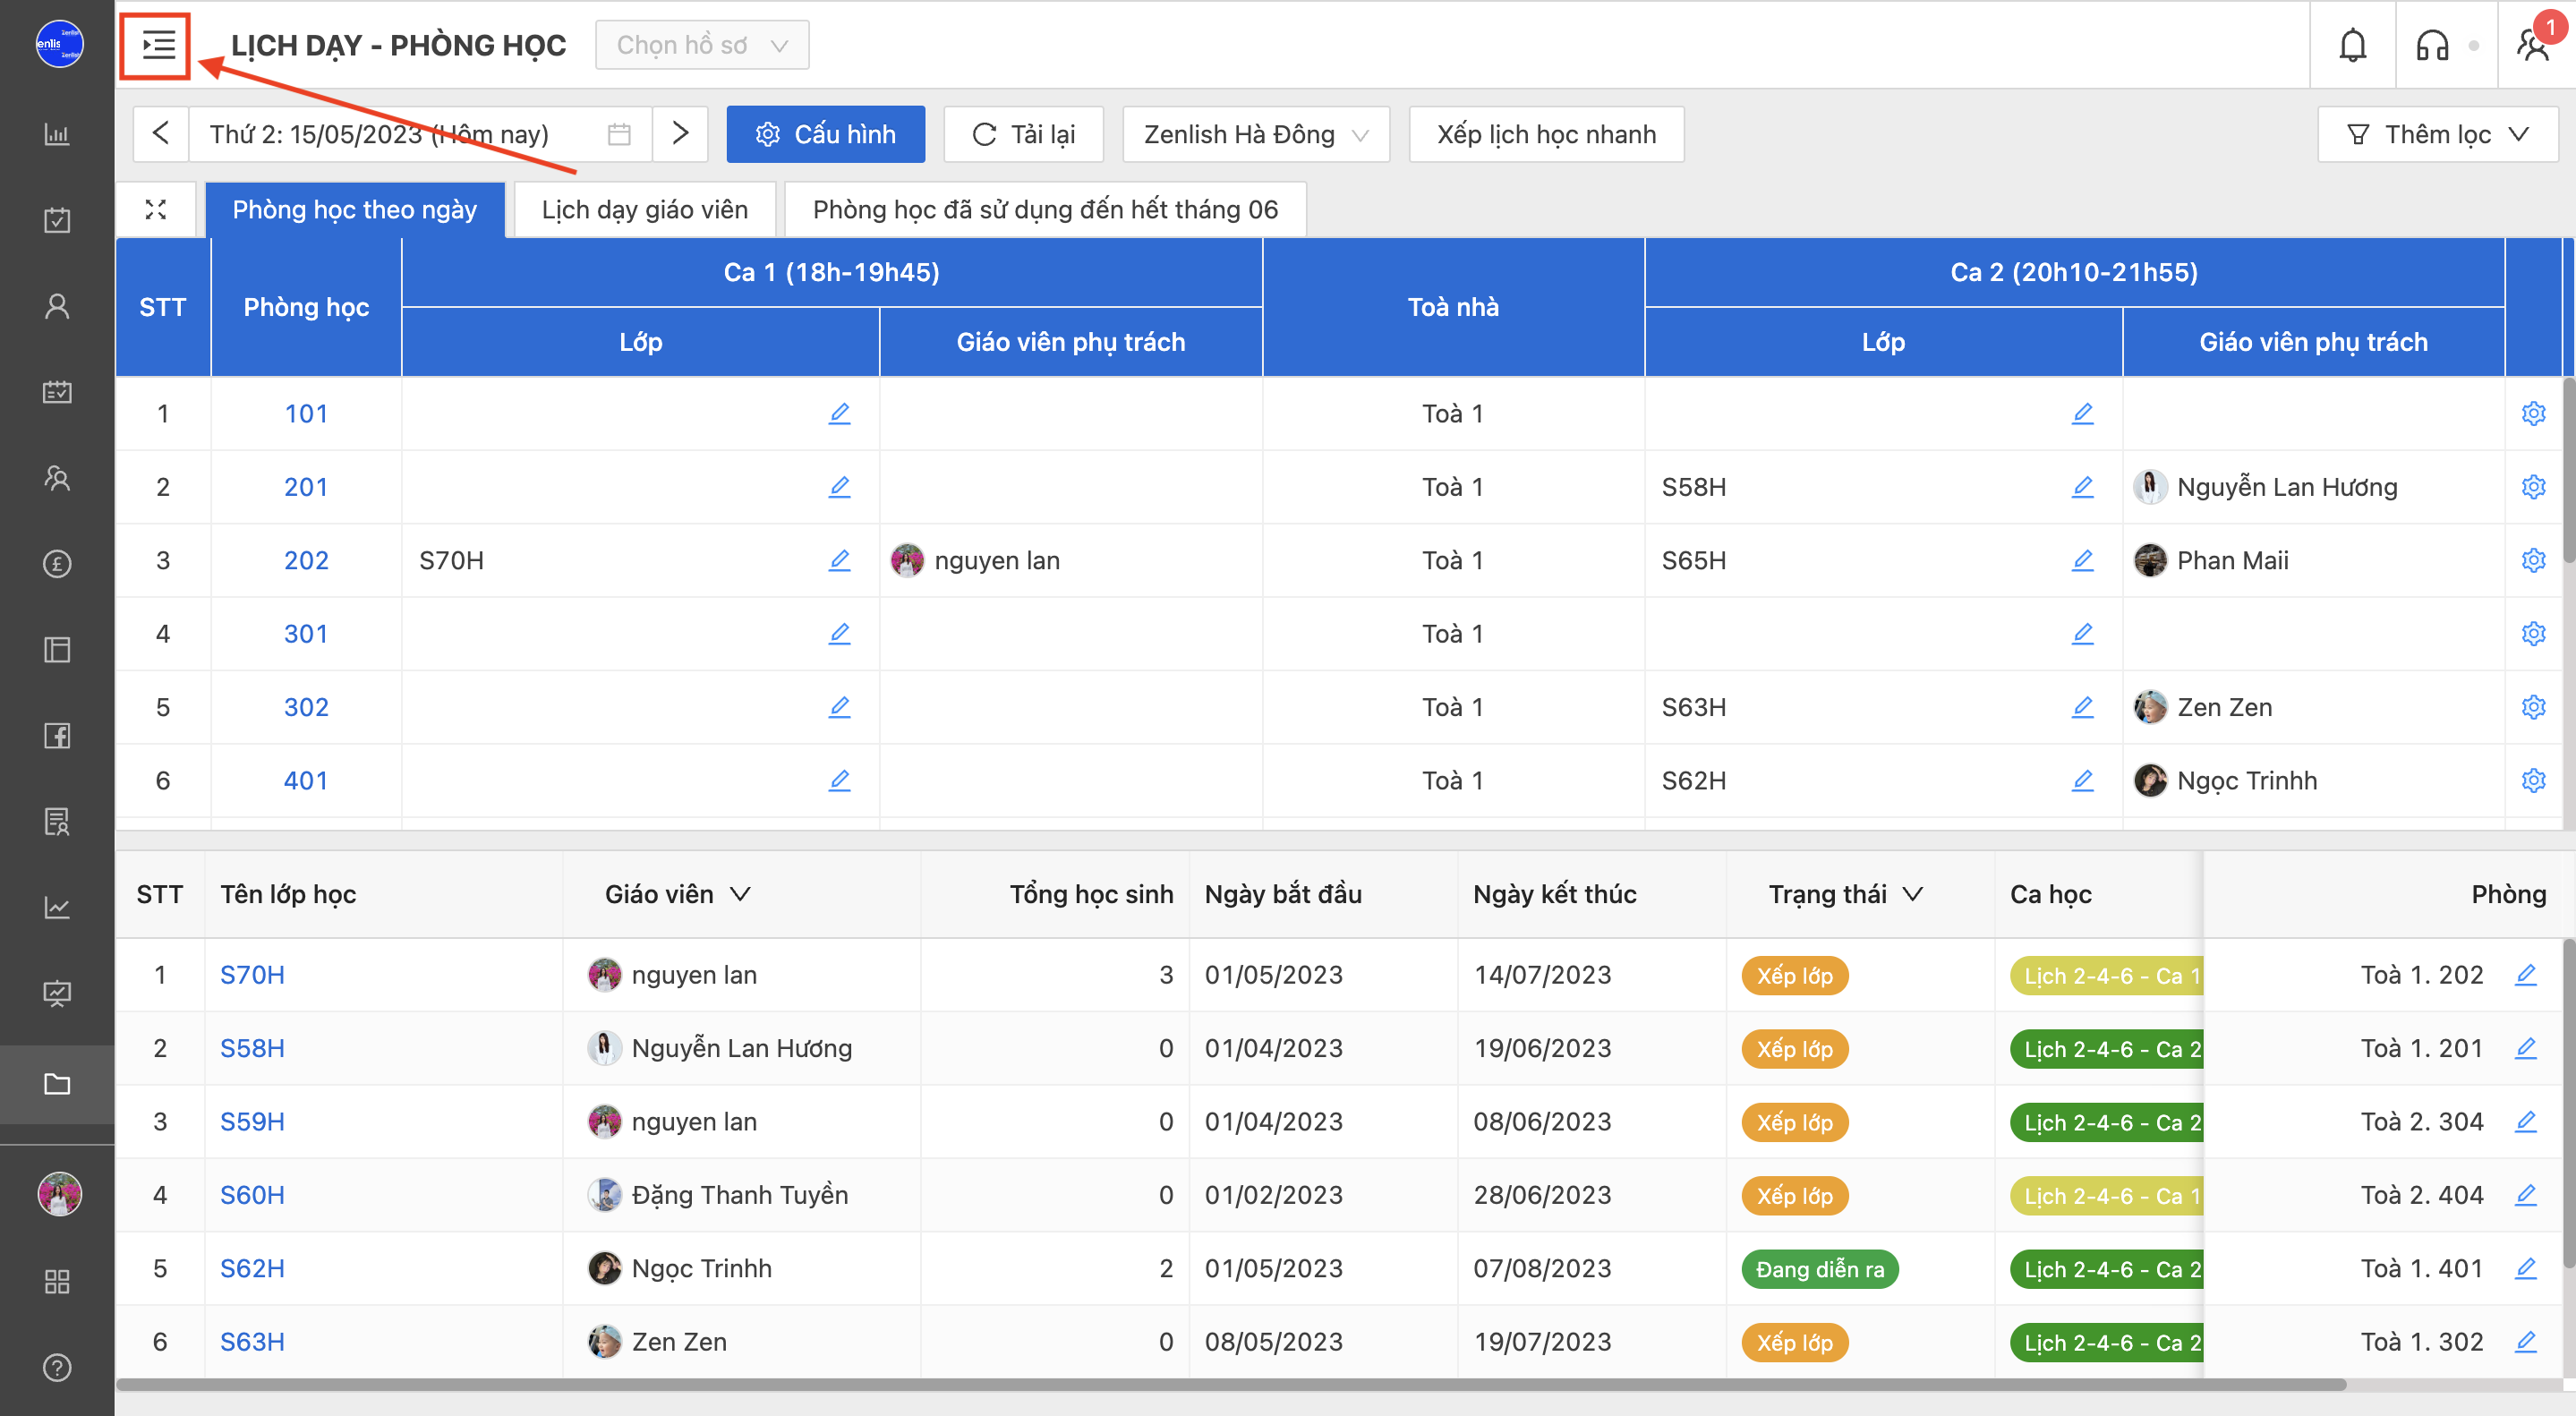
Task: Click the help question mark icon
Action: [57, 1367]
